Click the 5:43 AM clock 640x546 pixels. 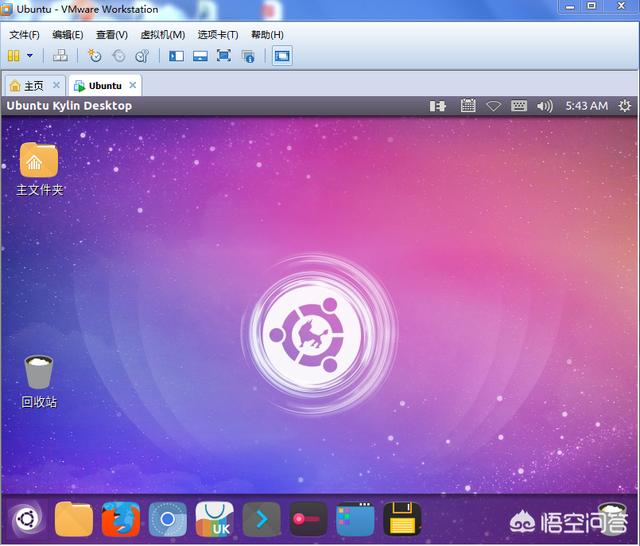[586, 106]
